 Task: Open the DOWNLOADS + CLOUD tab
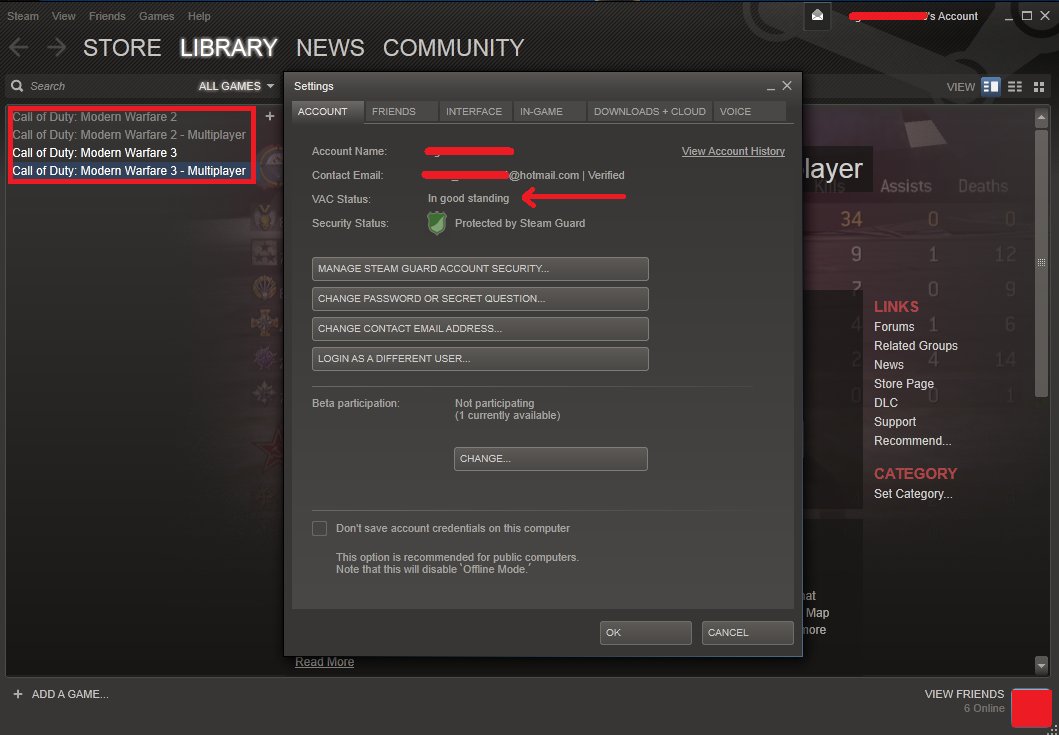(650, 111)
